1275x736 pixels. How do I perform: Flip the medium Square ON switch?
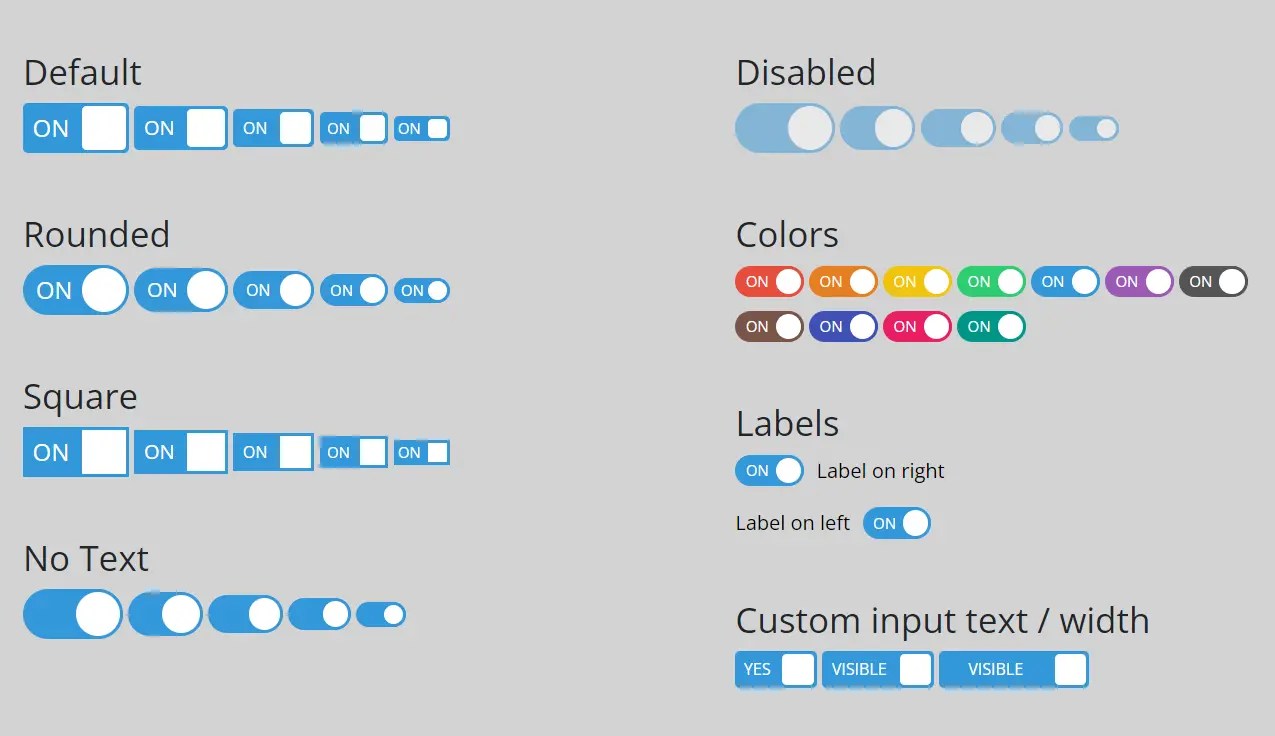(x=273, y=452)
